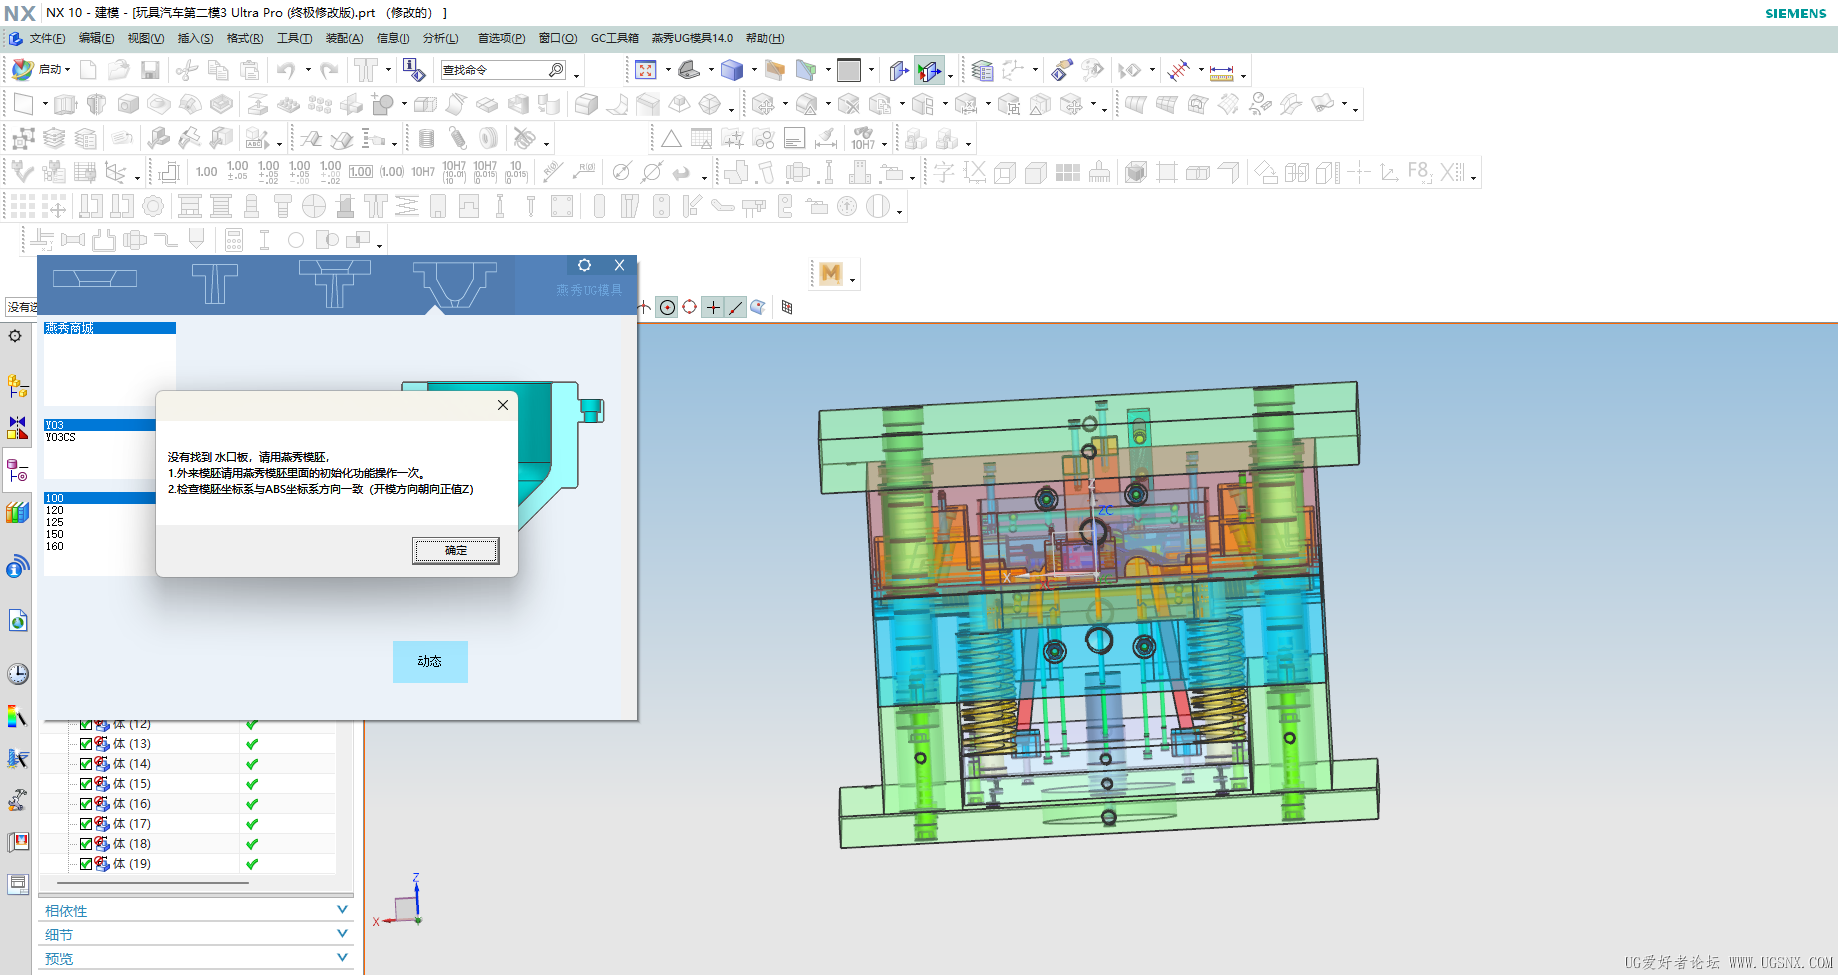1838x975 pixels.
Task: Open the 插入(S) menu
Action: tap(195, 38)
